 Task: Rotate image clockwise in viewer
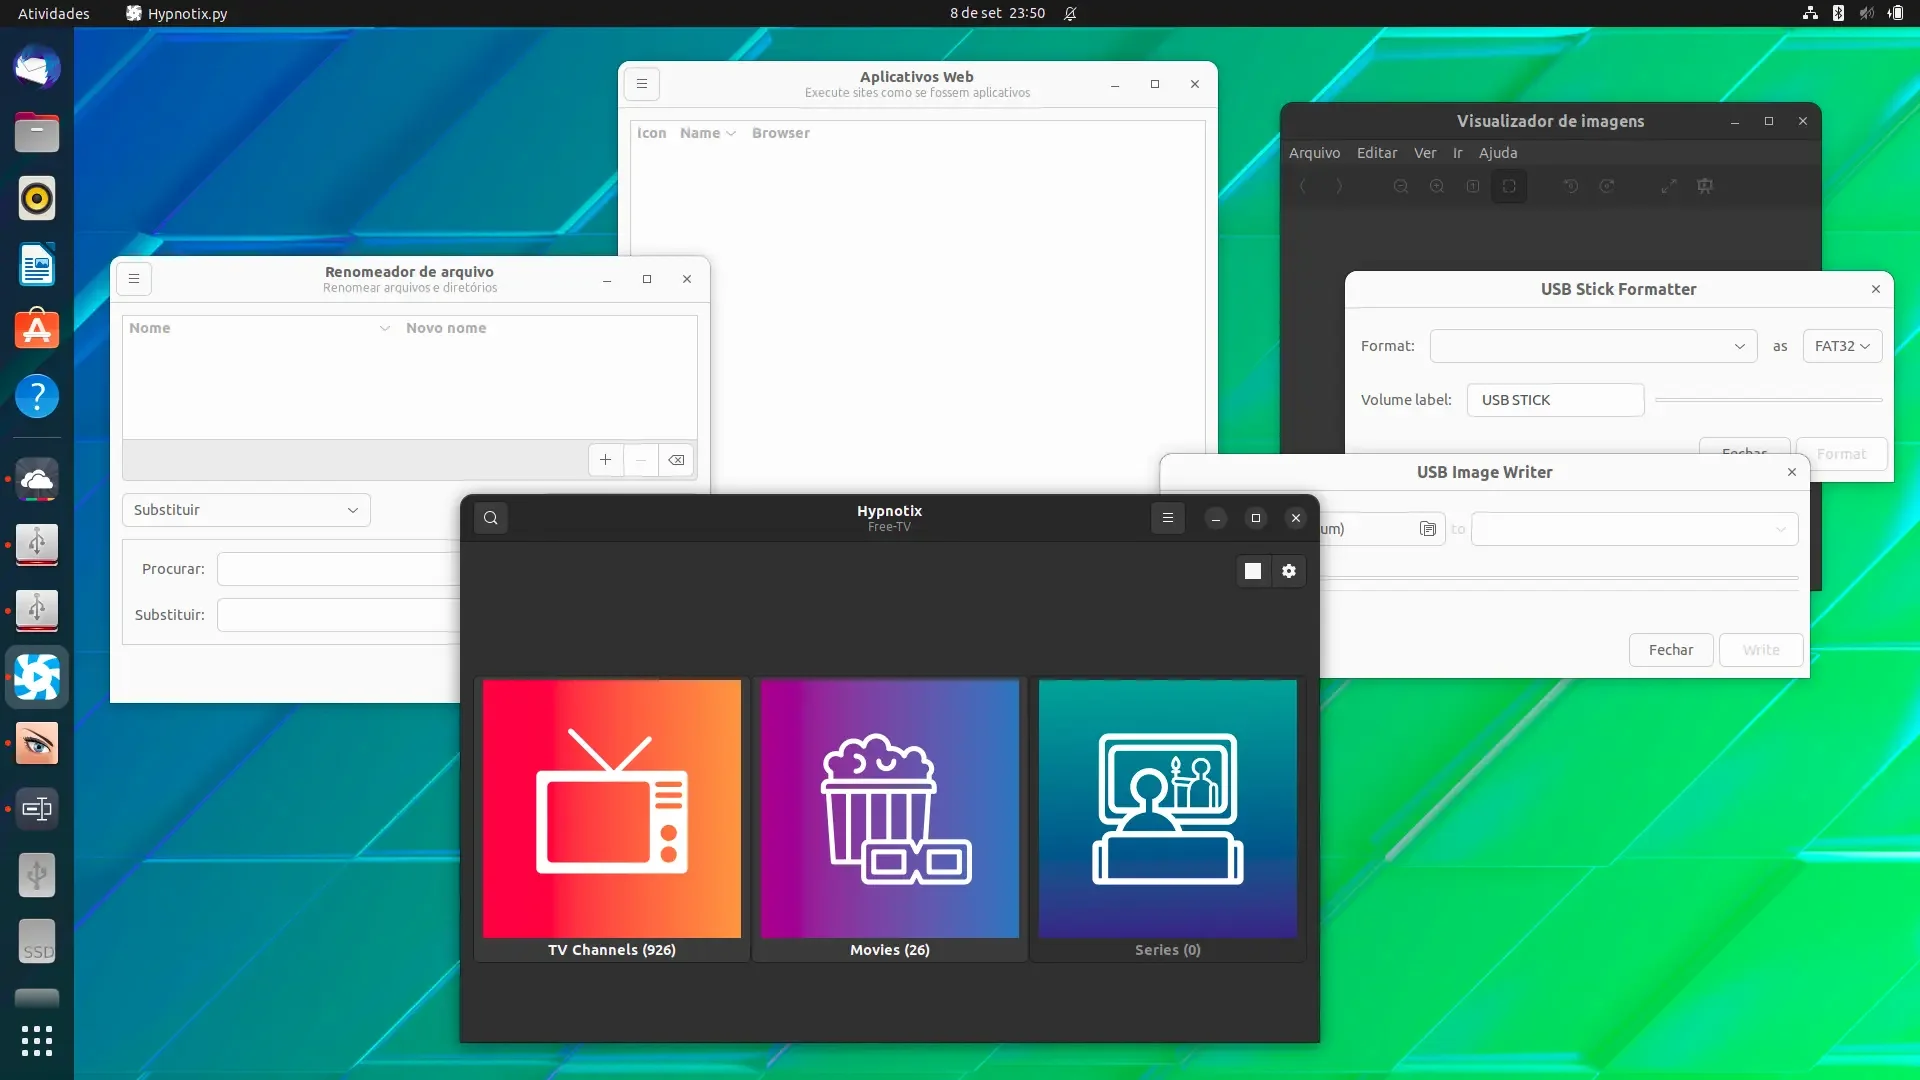point(1606,186)
